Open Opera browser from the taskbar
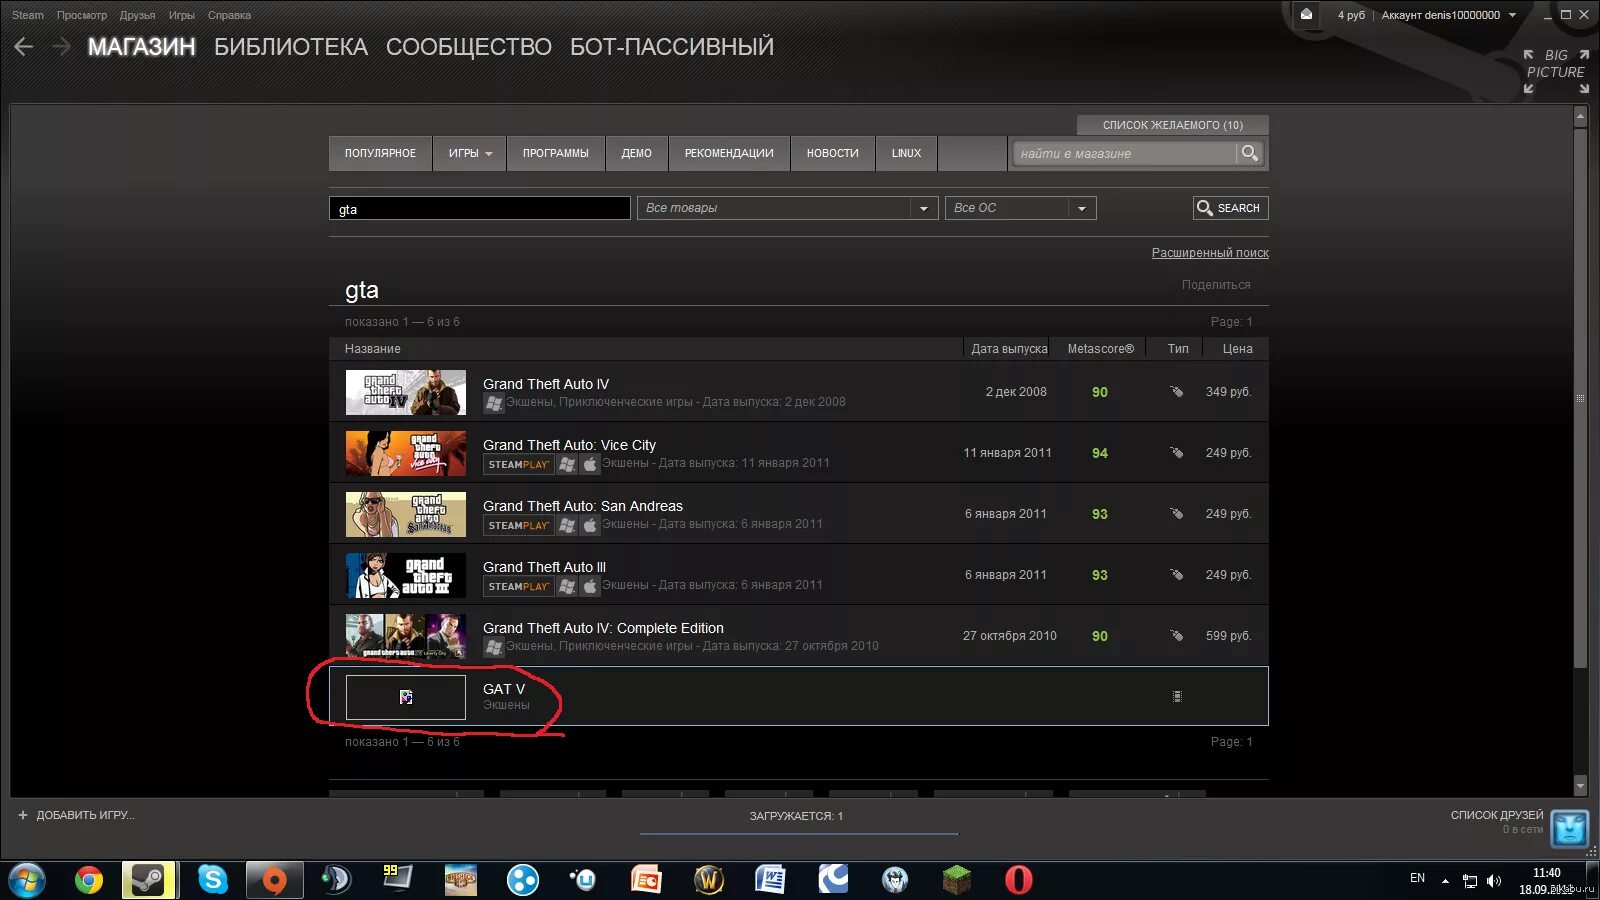The width and height of the screenshot is (1600, 900). point(1018,880)
